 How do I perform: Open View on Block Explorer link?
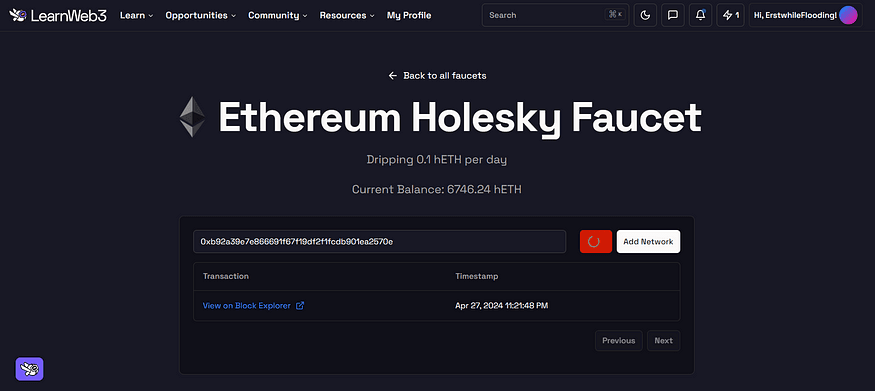click(247, 306)
